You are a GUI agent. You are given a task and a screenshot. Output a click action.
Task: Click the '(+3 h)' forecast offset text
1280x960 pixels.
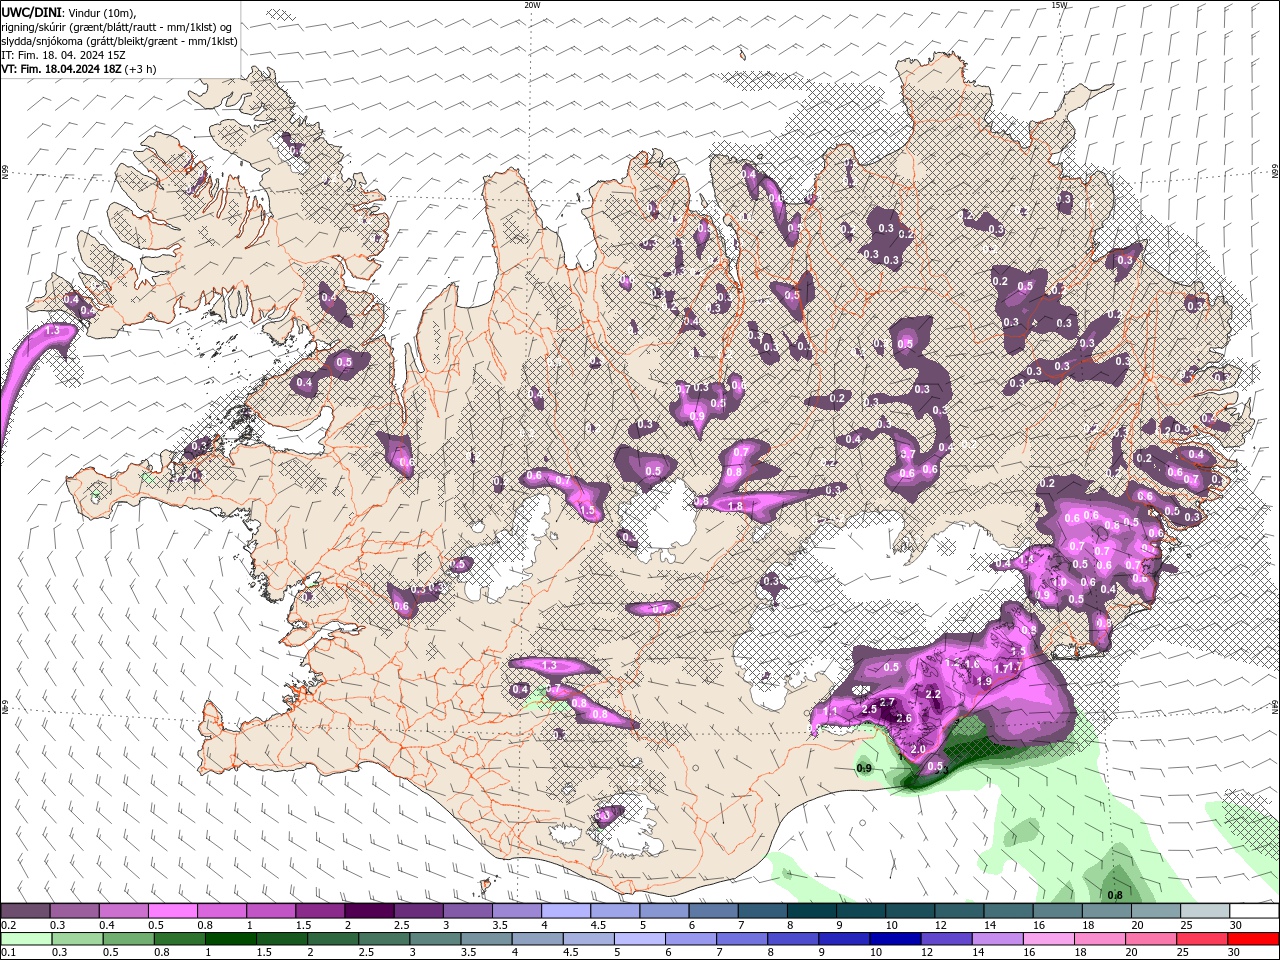(x=141, y=69)
